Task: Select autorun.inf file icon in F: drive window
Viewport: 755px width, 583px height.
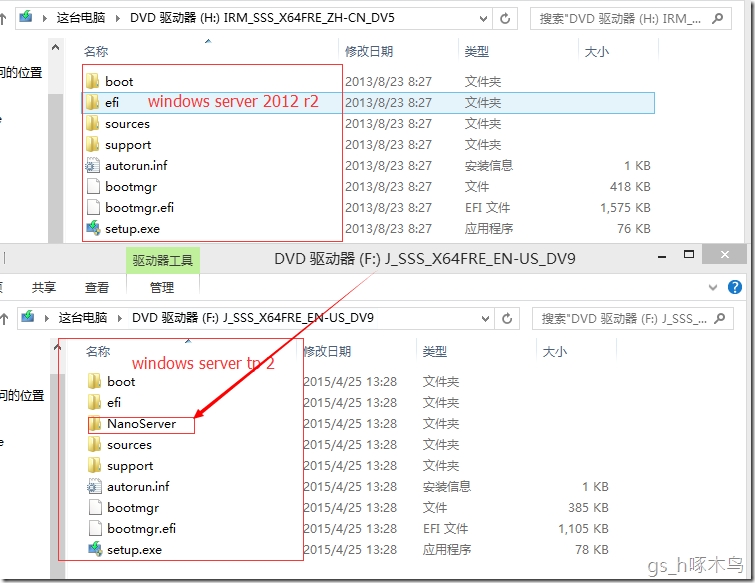Action: tap(94, 486)
